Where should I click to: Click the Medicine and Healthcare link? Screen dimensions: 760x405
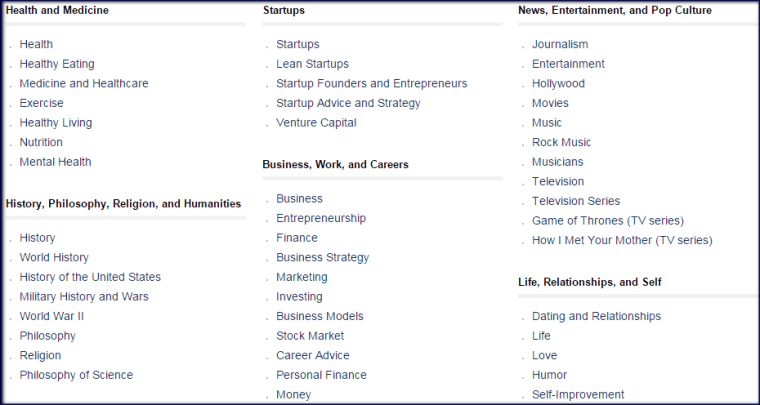pyautogui.click(x=84, y=83)
